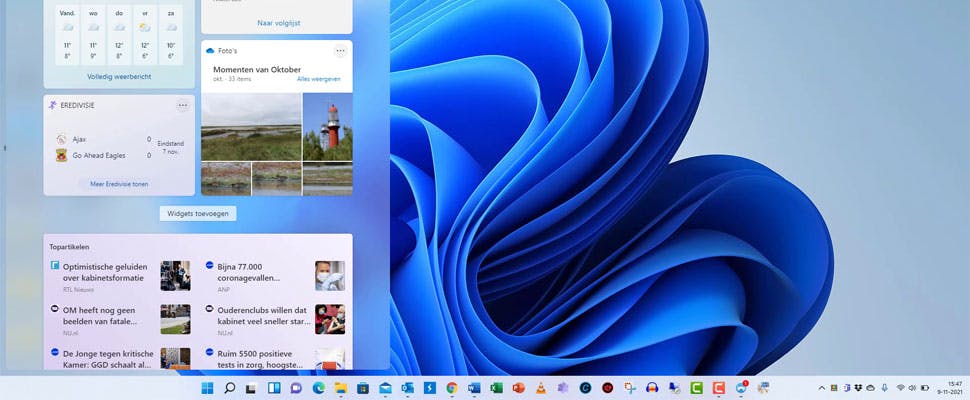Viewport: 970px width, 400px height.
Task: Select Go Ahead Eagles row
Action: (x=103, y=155)
